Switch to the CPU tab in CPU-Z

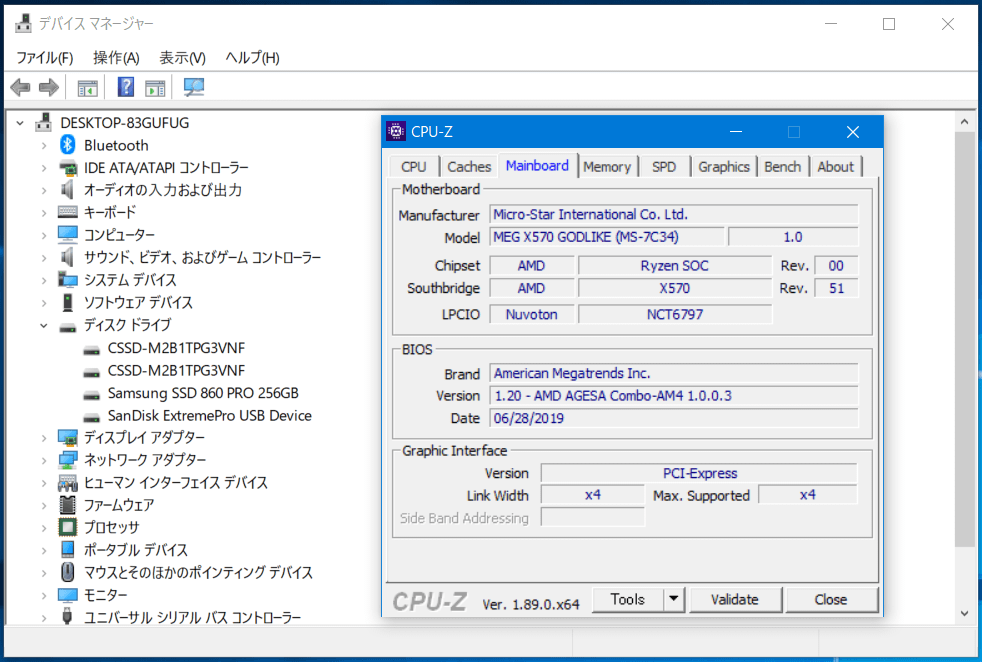413,167
